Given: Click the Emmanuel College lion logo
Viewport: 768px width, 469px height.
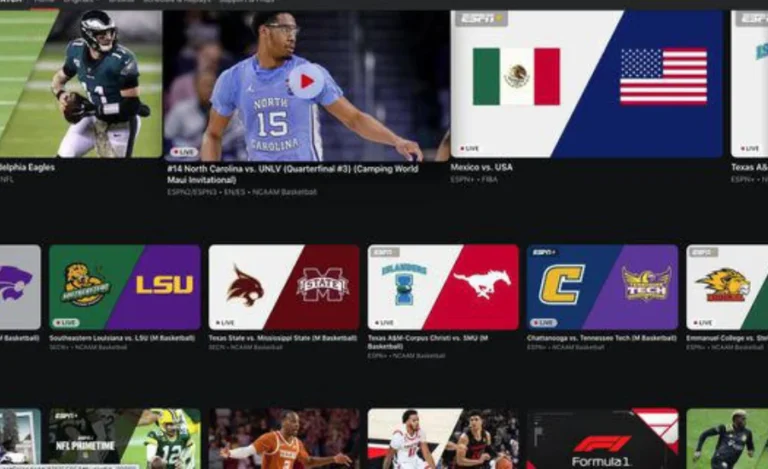Looking at the screenshot, I should (723, 285).
